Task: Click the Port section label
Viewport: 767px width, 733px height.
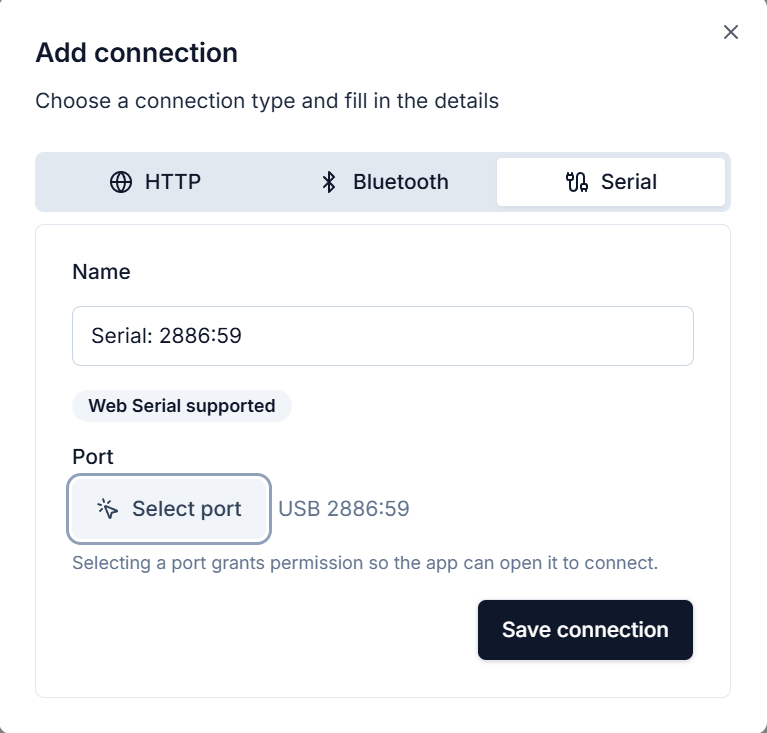Action: [x=93, y=456]
